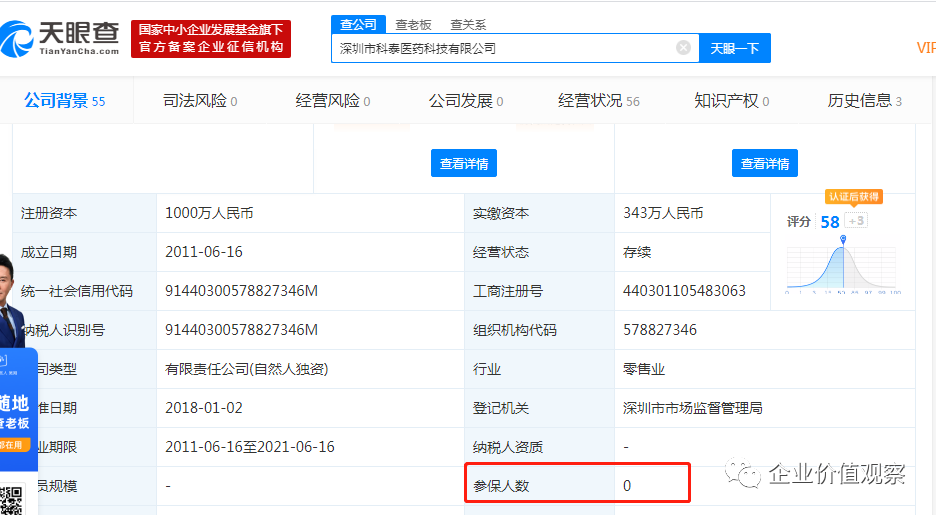Click the 343万人民币 paid-in capital value
The width and height of the screenshot is (936, 515).
[663, 213]
